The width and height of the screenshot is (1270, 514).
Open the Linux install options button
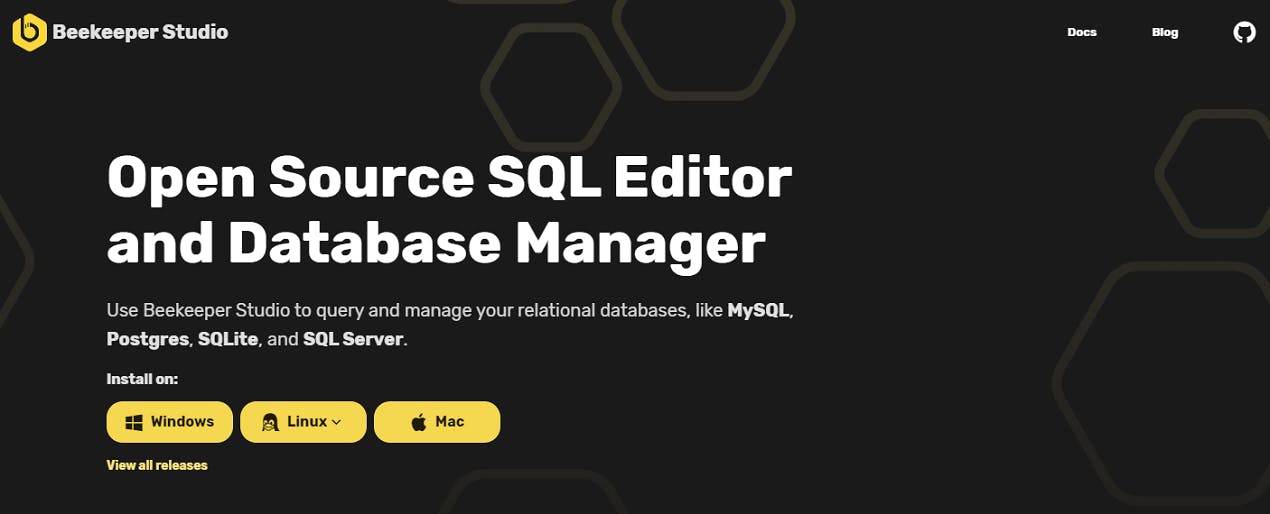pyautogui.click(x=303, y=422)
